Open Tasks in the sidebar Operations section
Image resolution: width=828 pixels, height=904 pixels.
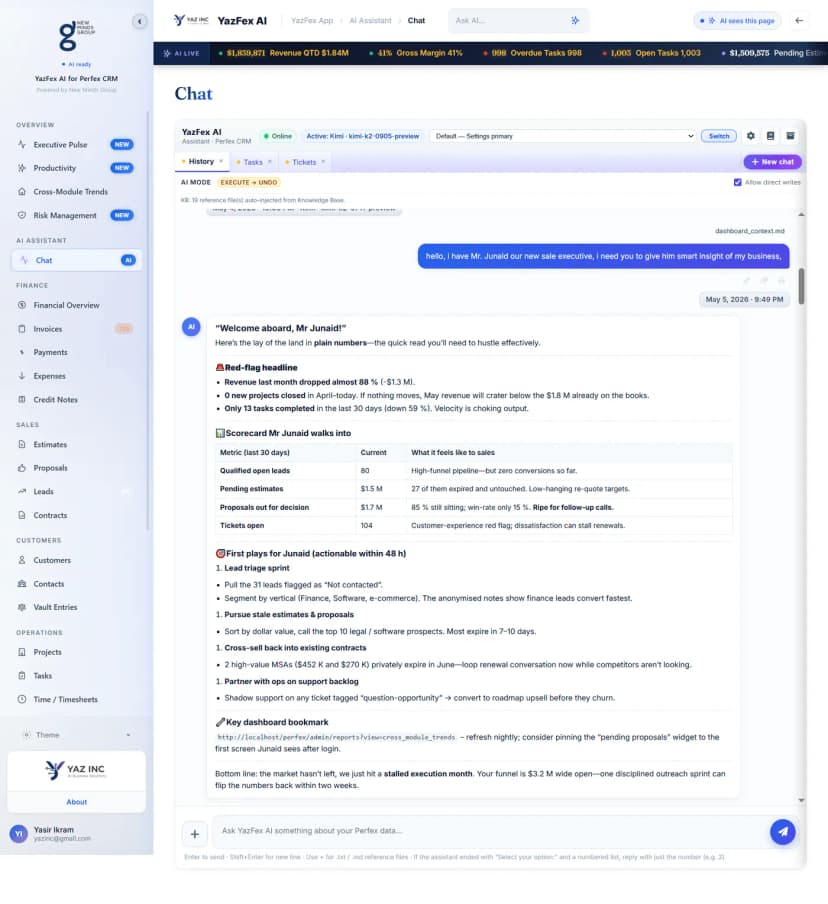click(x=75, y=676)
